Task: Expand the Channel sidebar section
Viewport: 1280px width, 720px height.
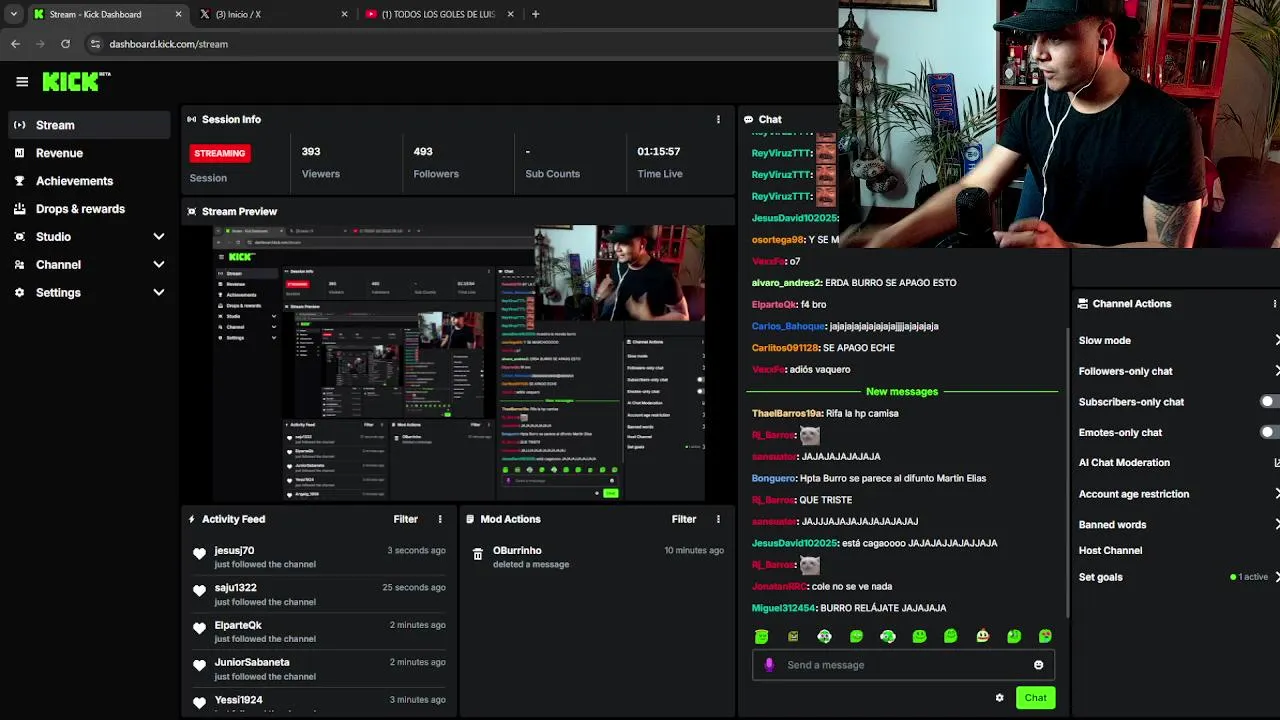Action: click(158, 265)
